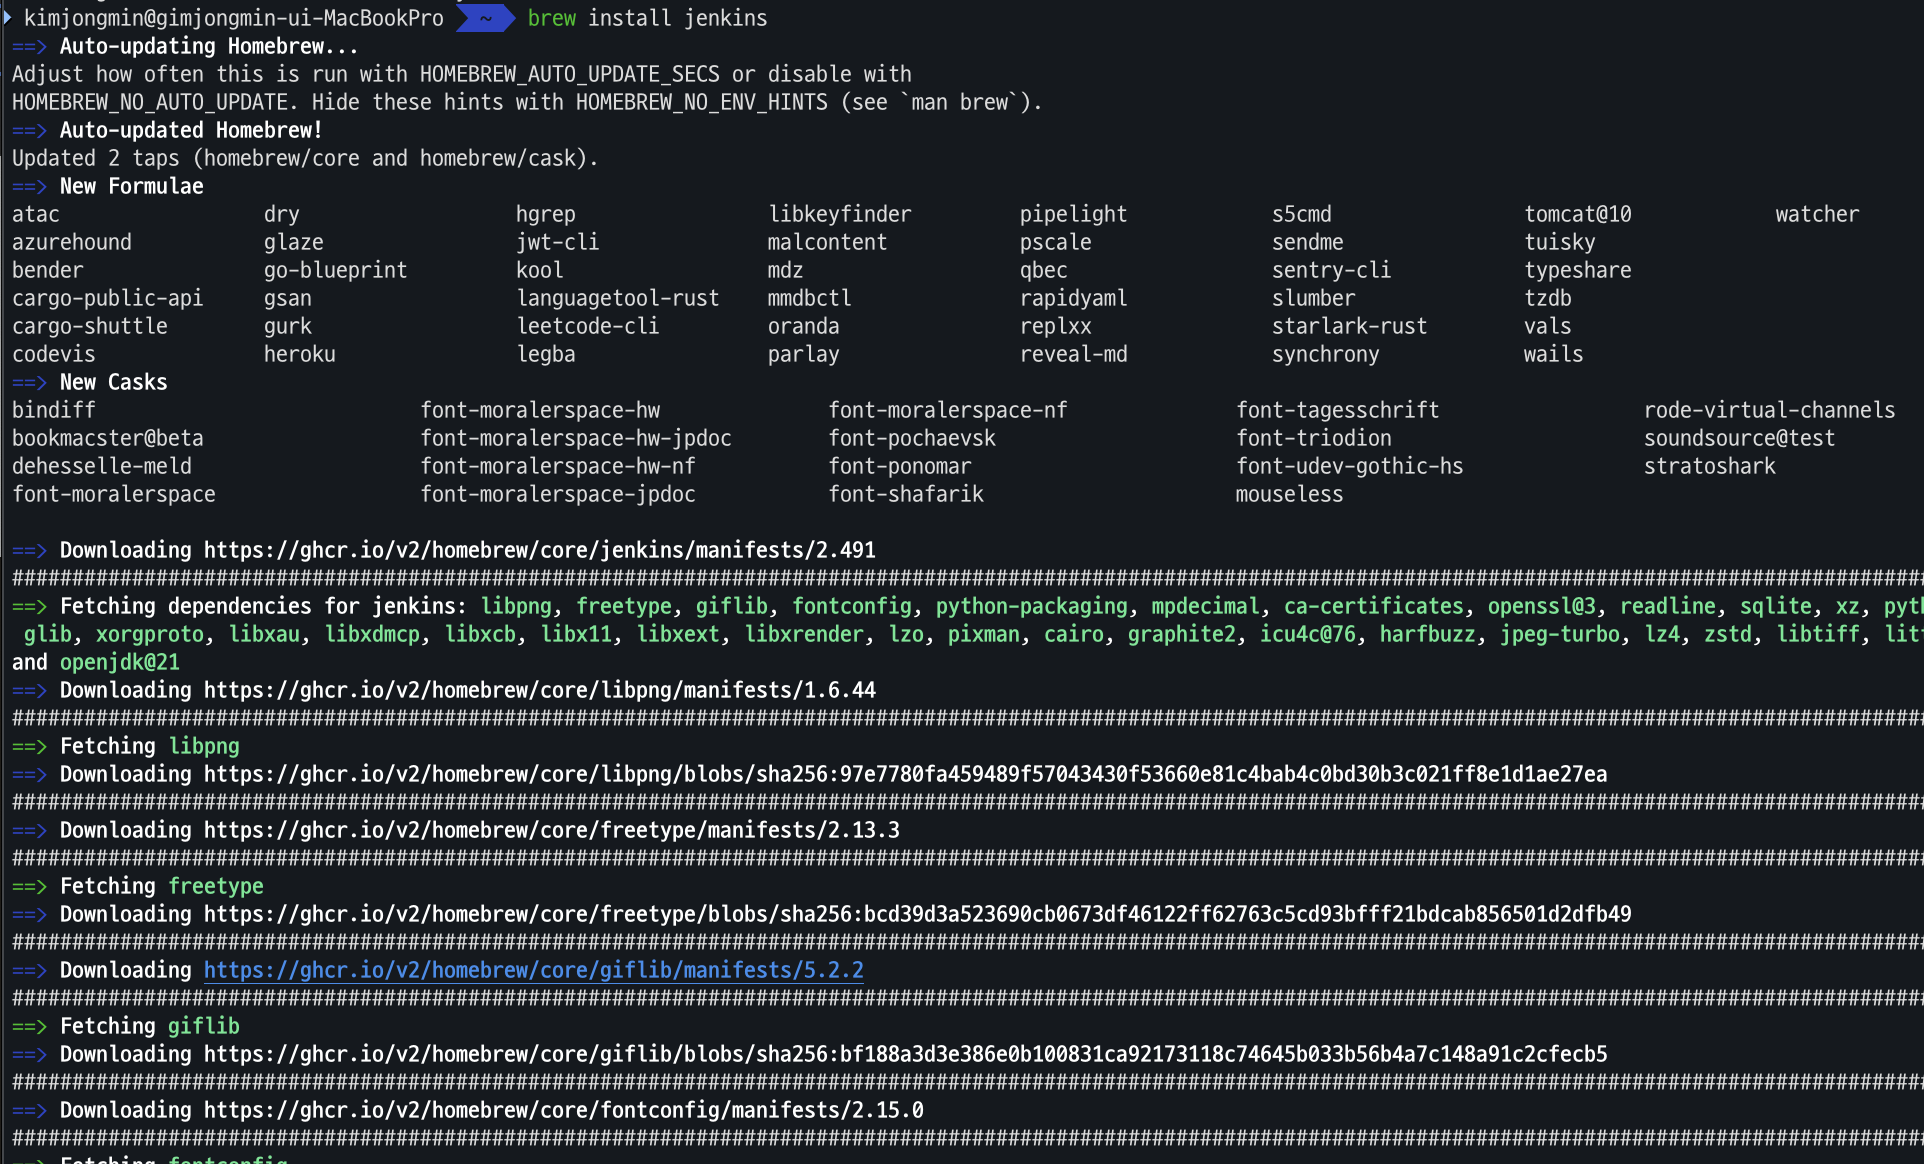Click the heroku formula in the list
The width and height of the screenshot is (1924, 1164).
coord(299,354)
